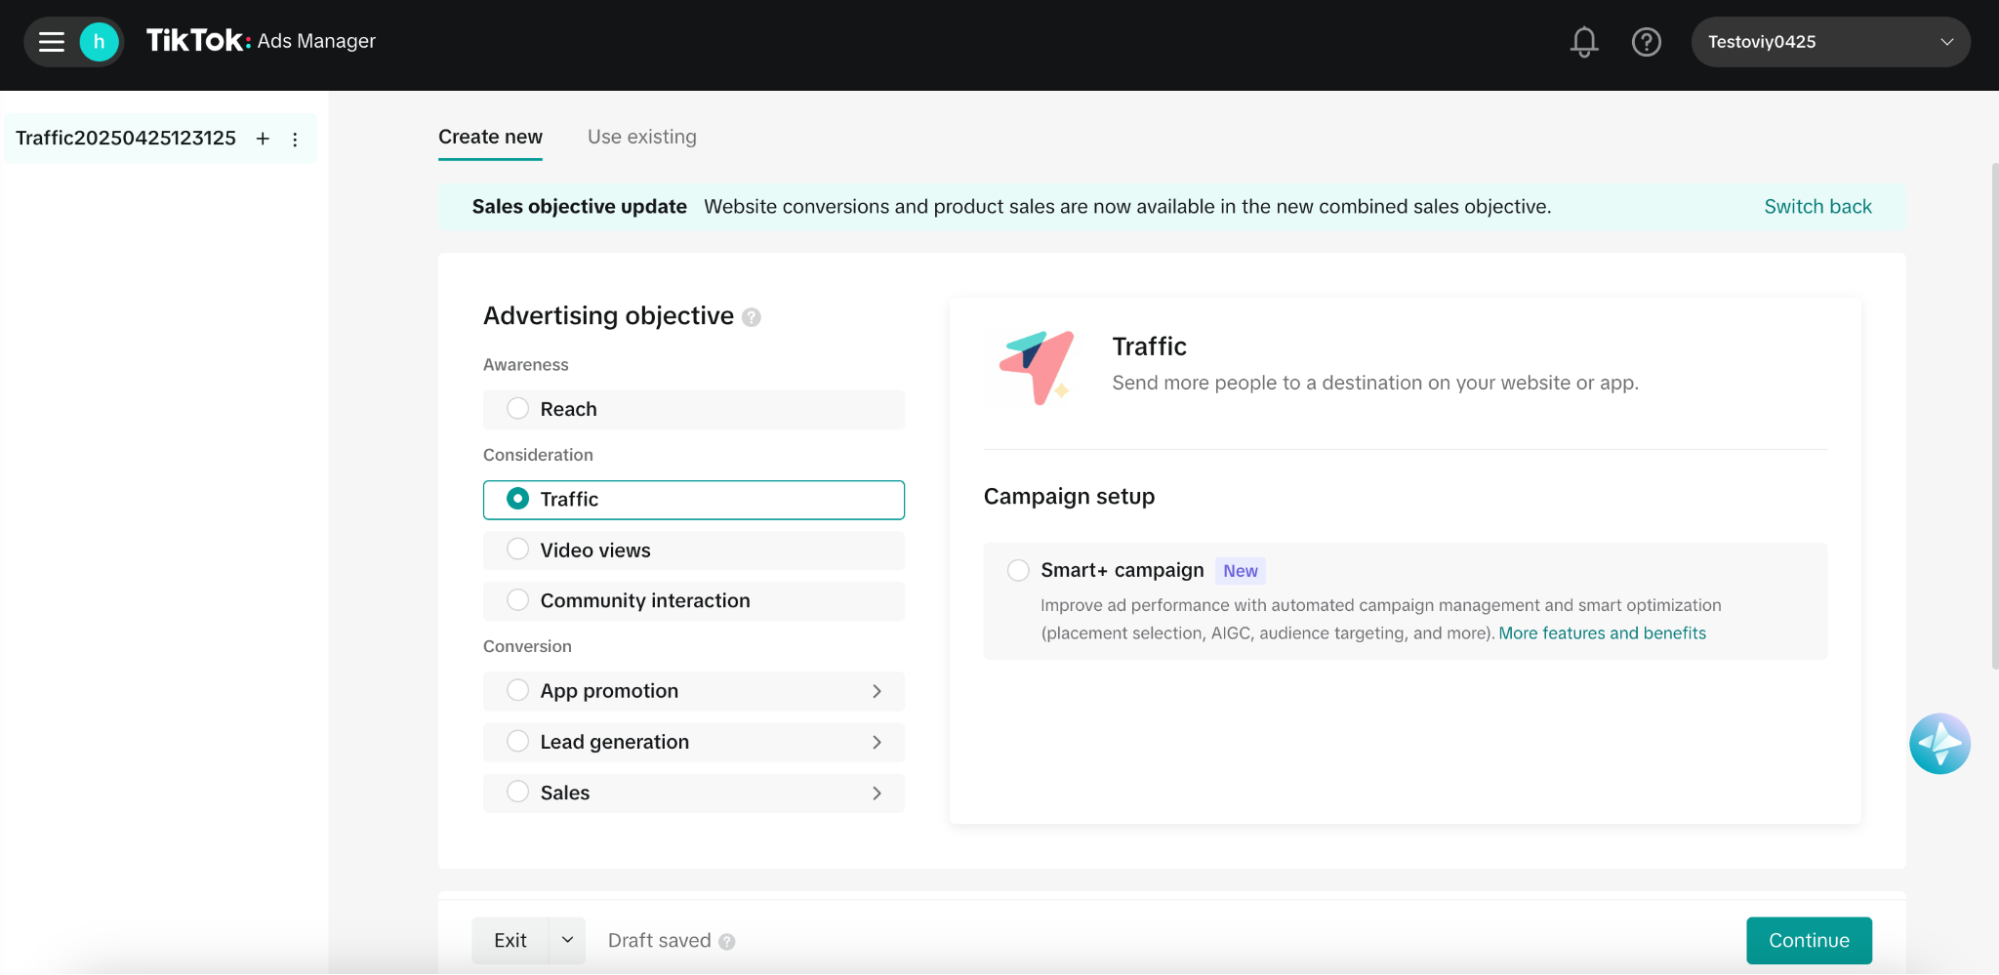
Task: Click the Switch back link
Action: (x=1817, y=207)
